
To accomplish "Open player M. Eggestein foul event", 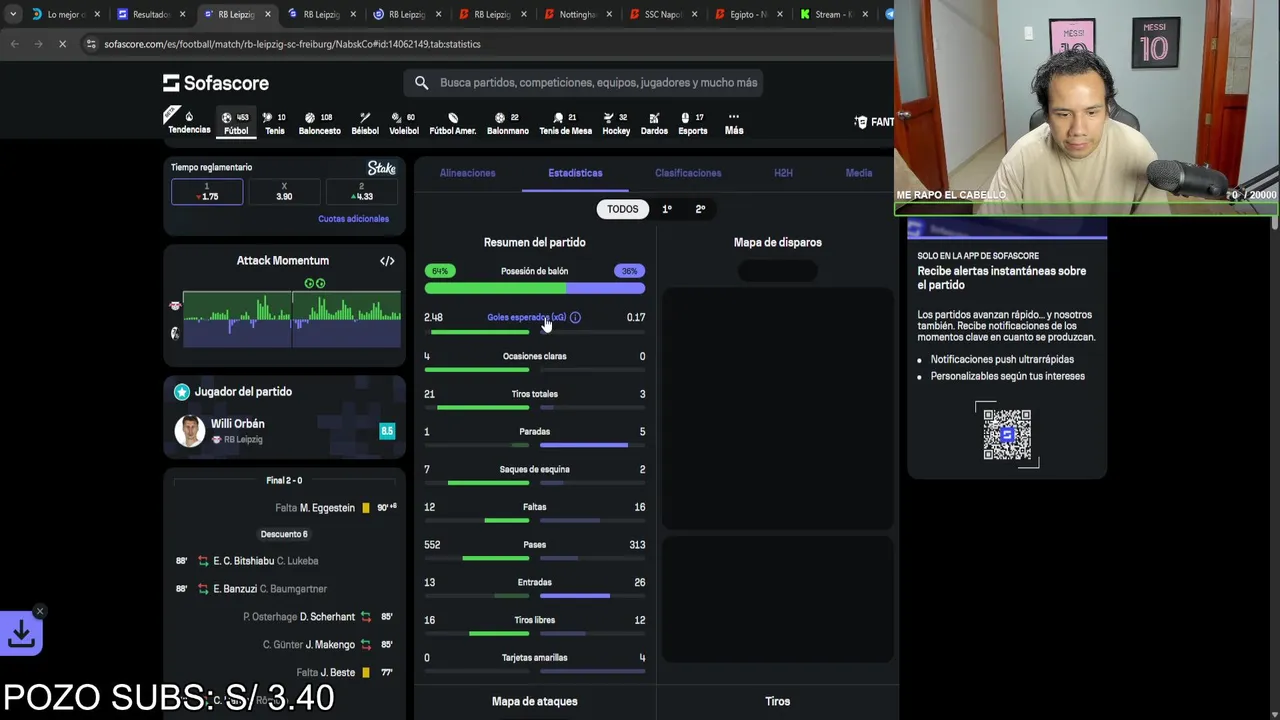I will 327,508.
